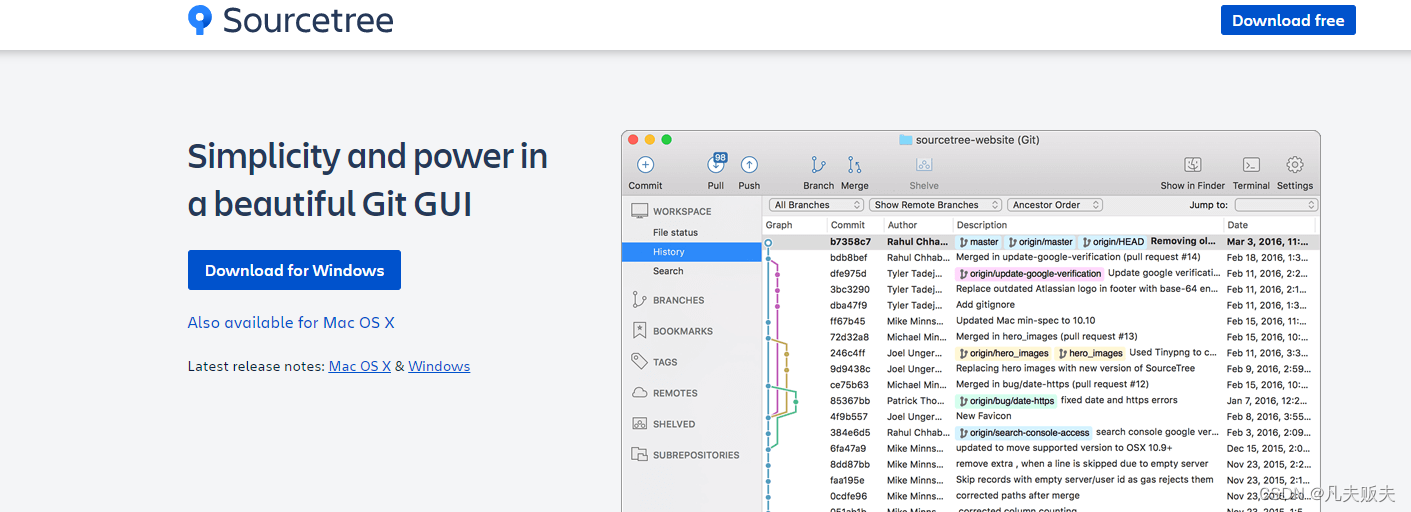The height and width of the screenshot is (512, 1411).
Task: Click the Download free button
Action: pos(1288,20)
